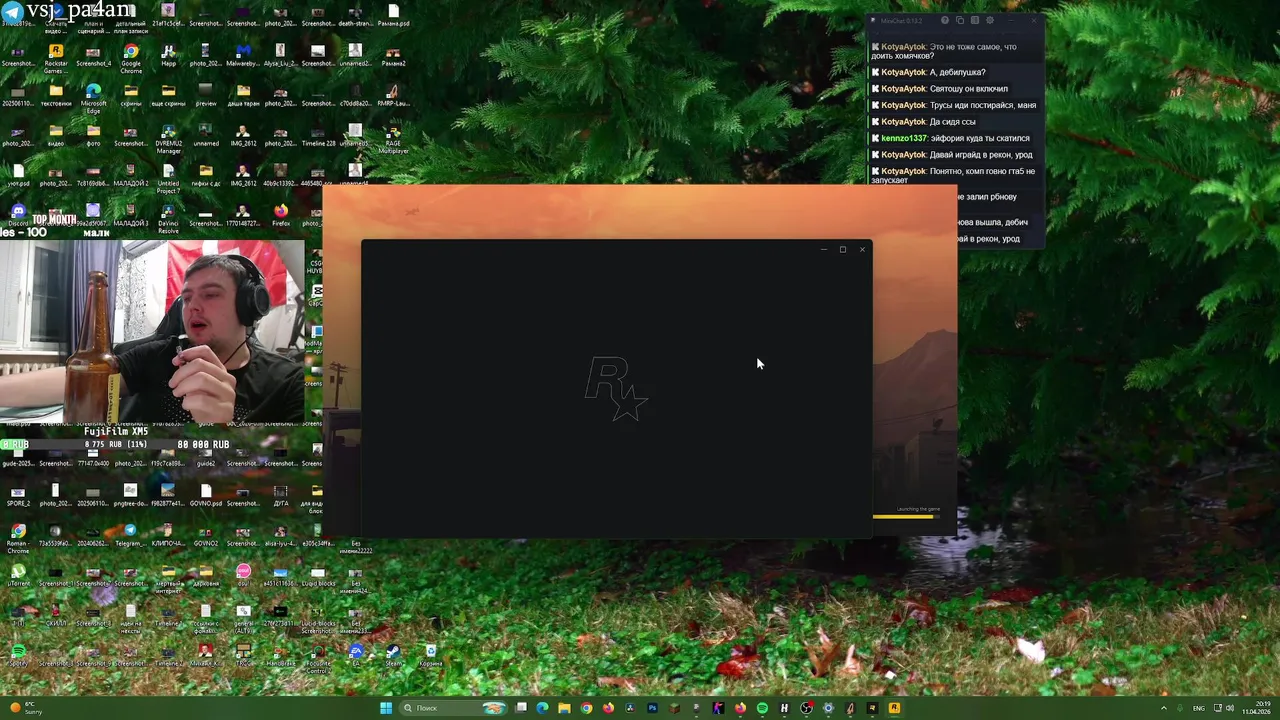The image size is (1280, 720).
Task: Open Рамана.psd file on desktop
Action: (393, 16)
